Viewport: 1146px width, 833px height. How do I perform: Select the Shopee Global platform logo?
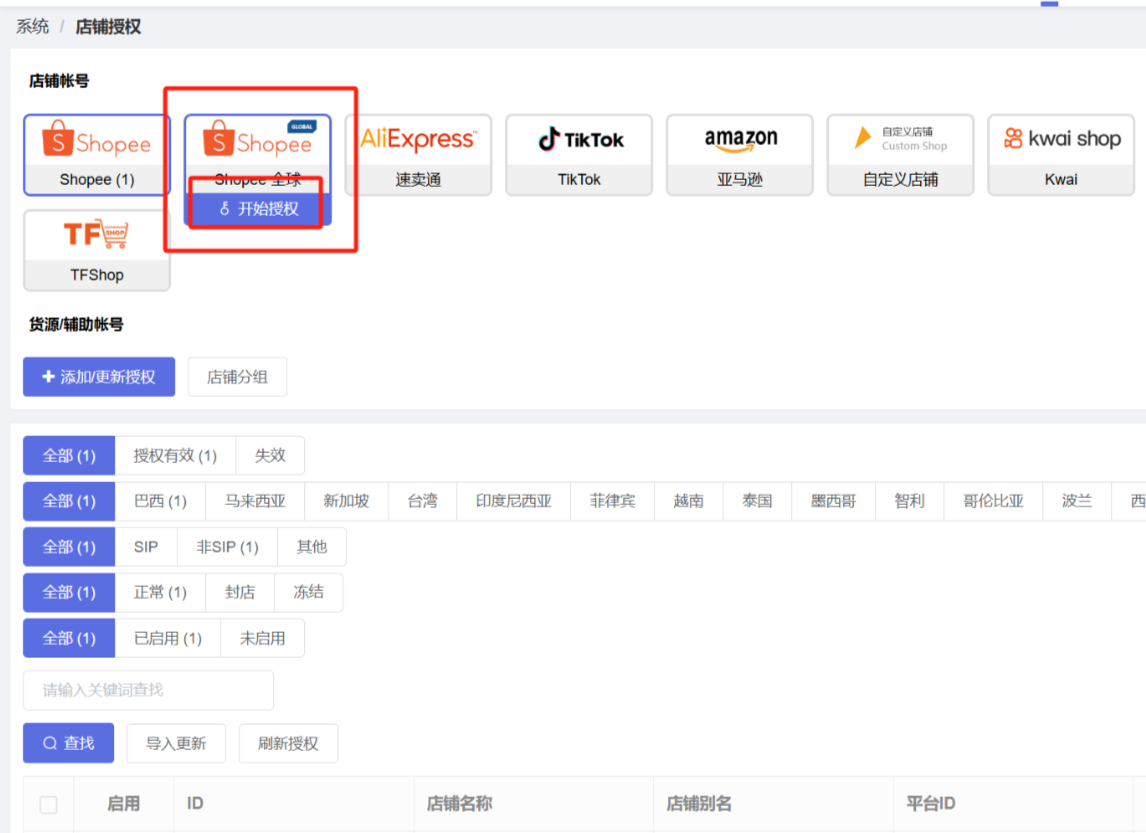258,140
